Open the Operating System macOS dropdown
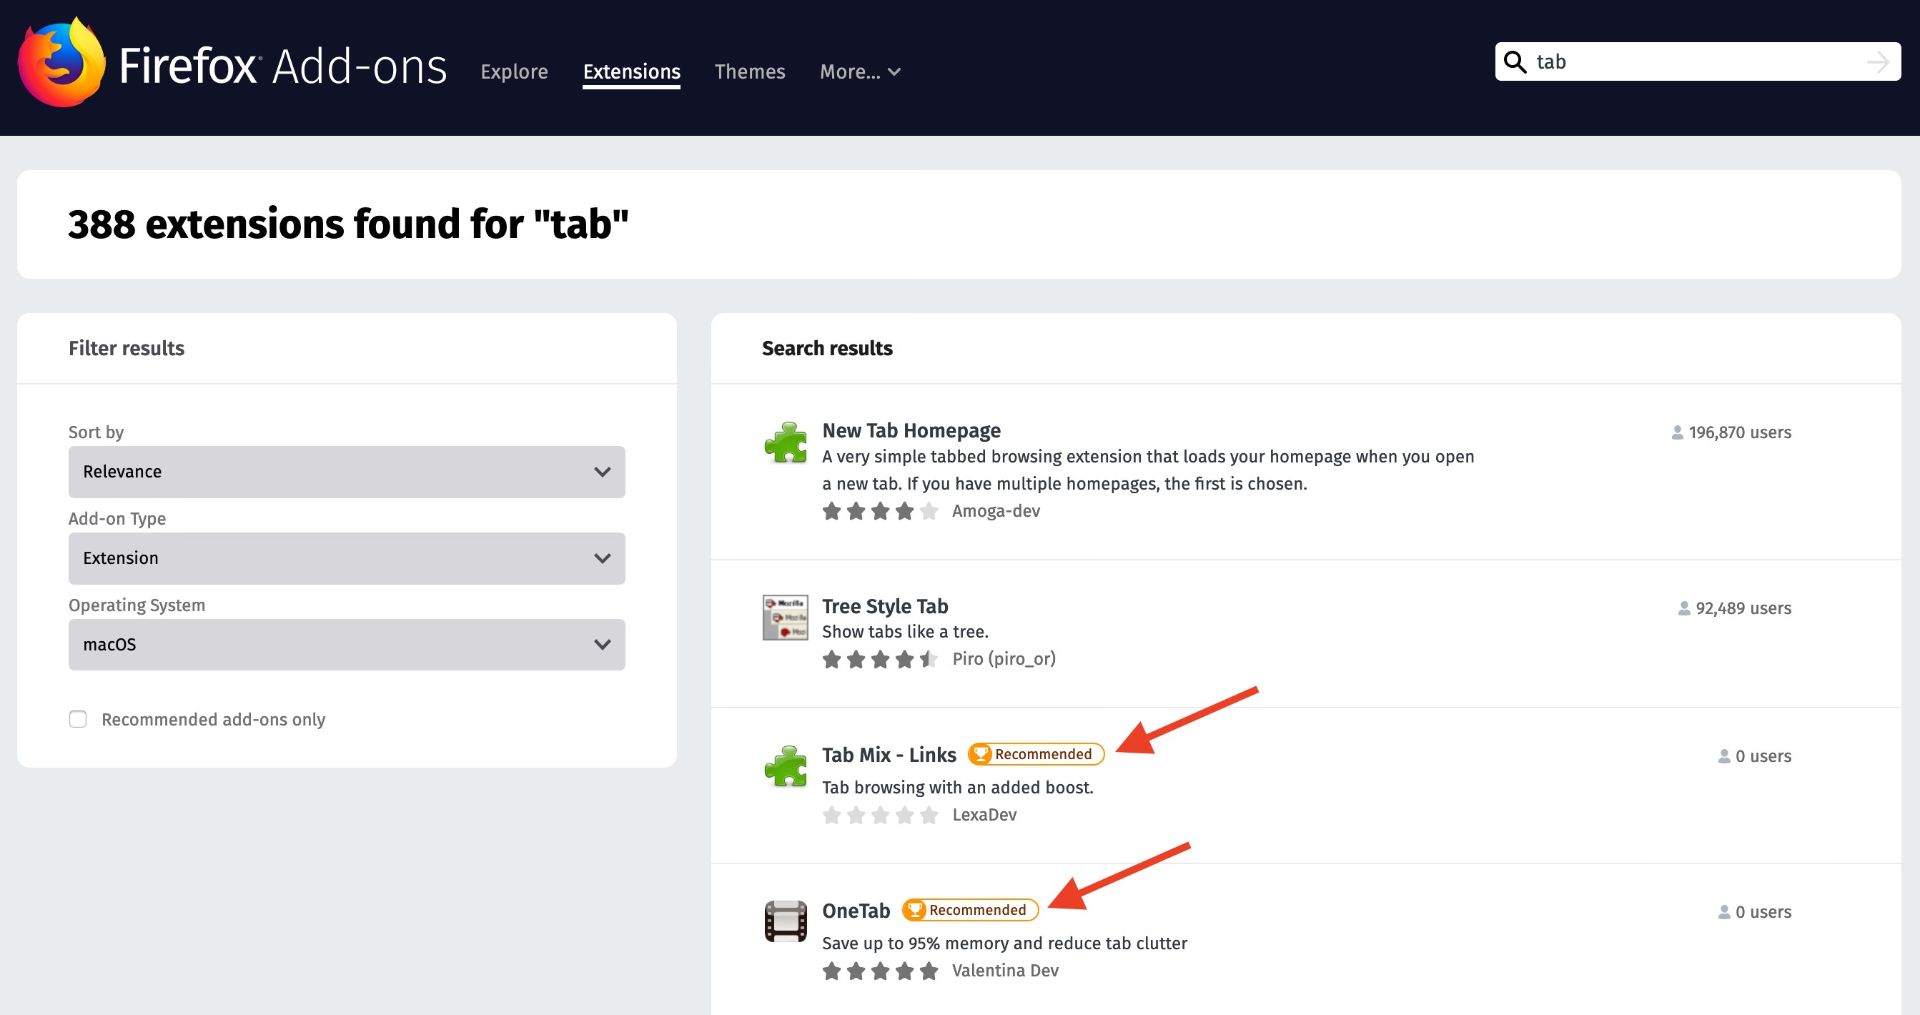This screenshot has height=1015, width=1920. tap(346, 645)
